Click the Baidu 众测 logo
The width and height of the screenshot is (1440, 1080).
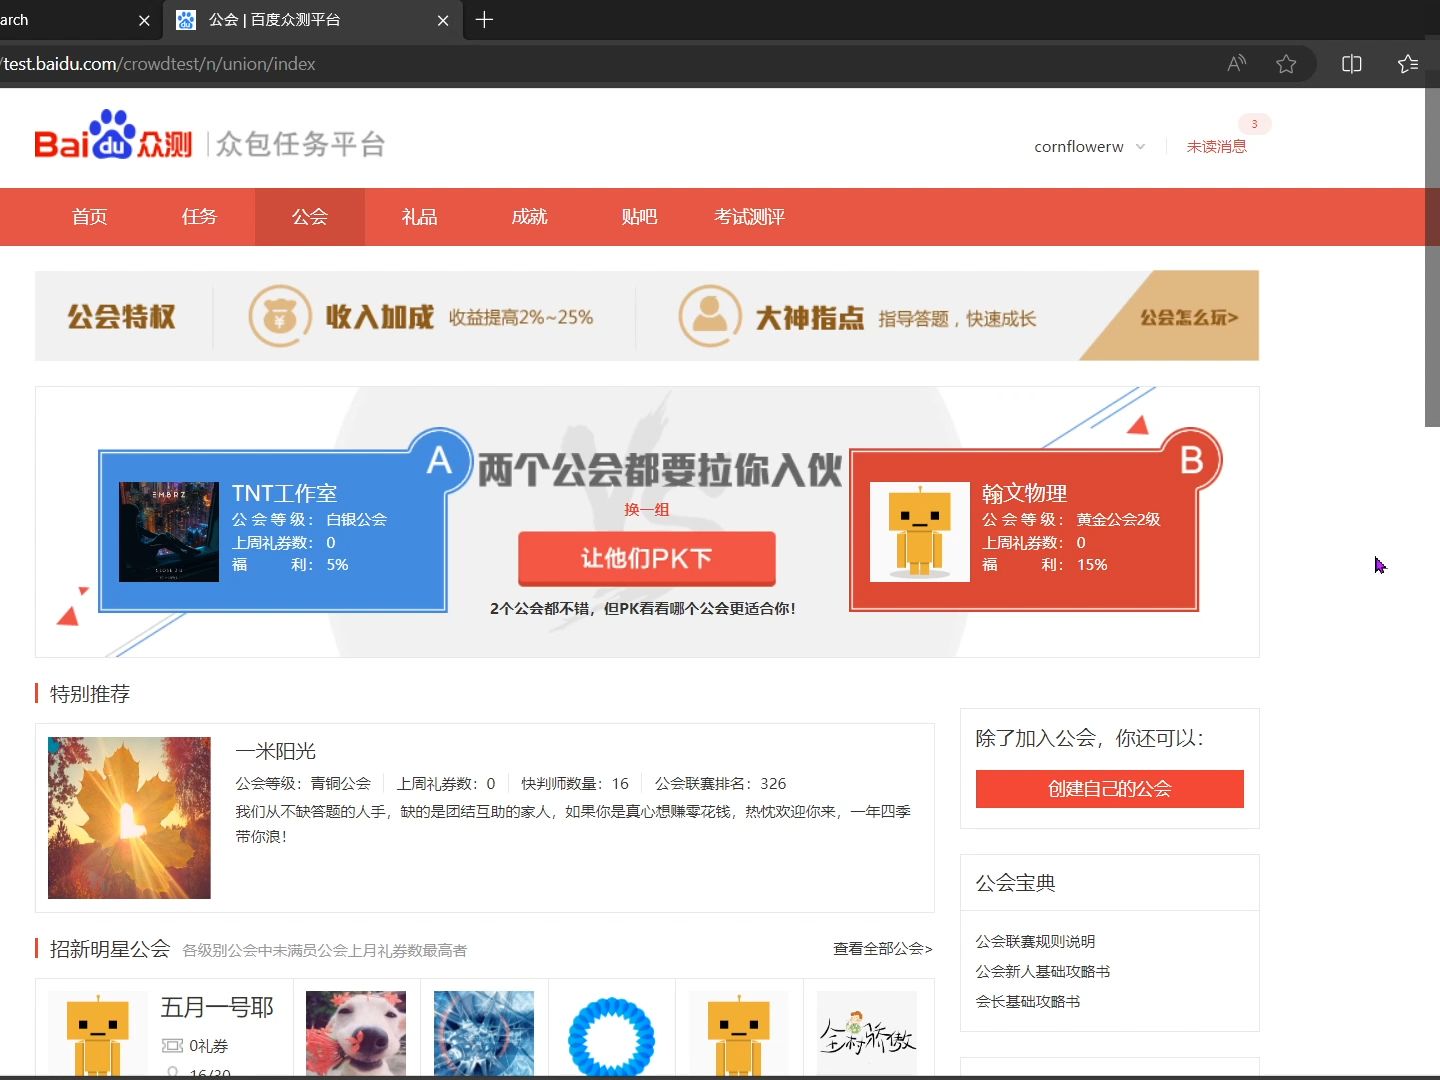[x=113, y=136]
